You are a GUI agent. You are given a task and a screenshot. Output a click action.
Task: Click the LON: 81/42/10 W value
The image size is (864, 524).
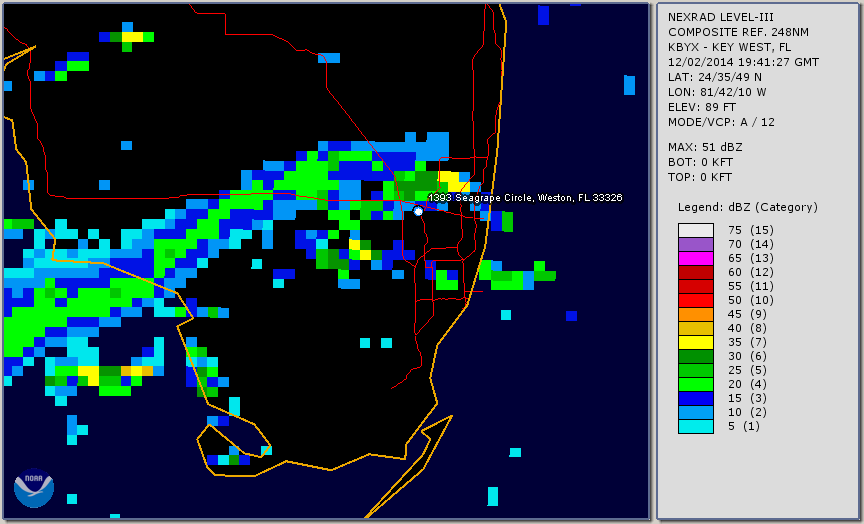pyautogui.click(x=717, y=92)
